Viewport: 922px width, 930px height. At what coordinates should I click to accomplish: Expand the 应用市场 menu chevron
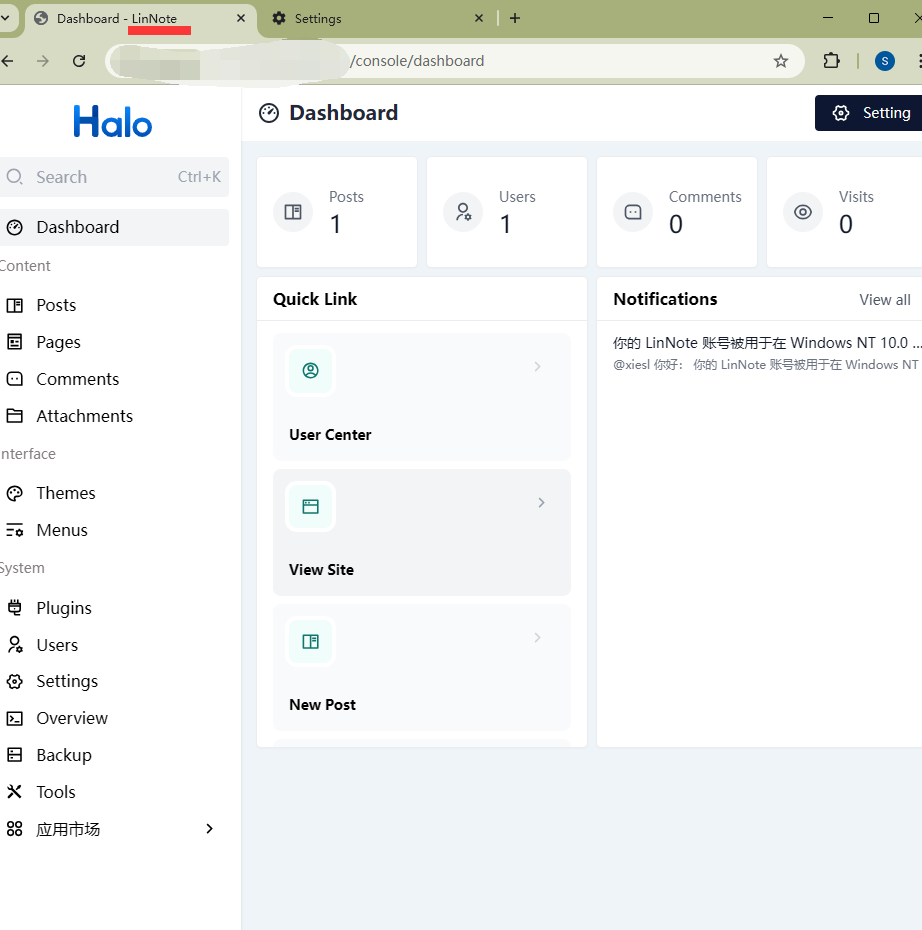209,829
